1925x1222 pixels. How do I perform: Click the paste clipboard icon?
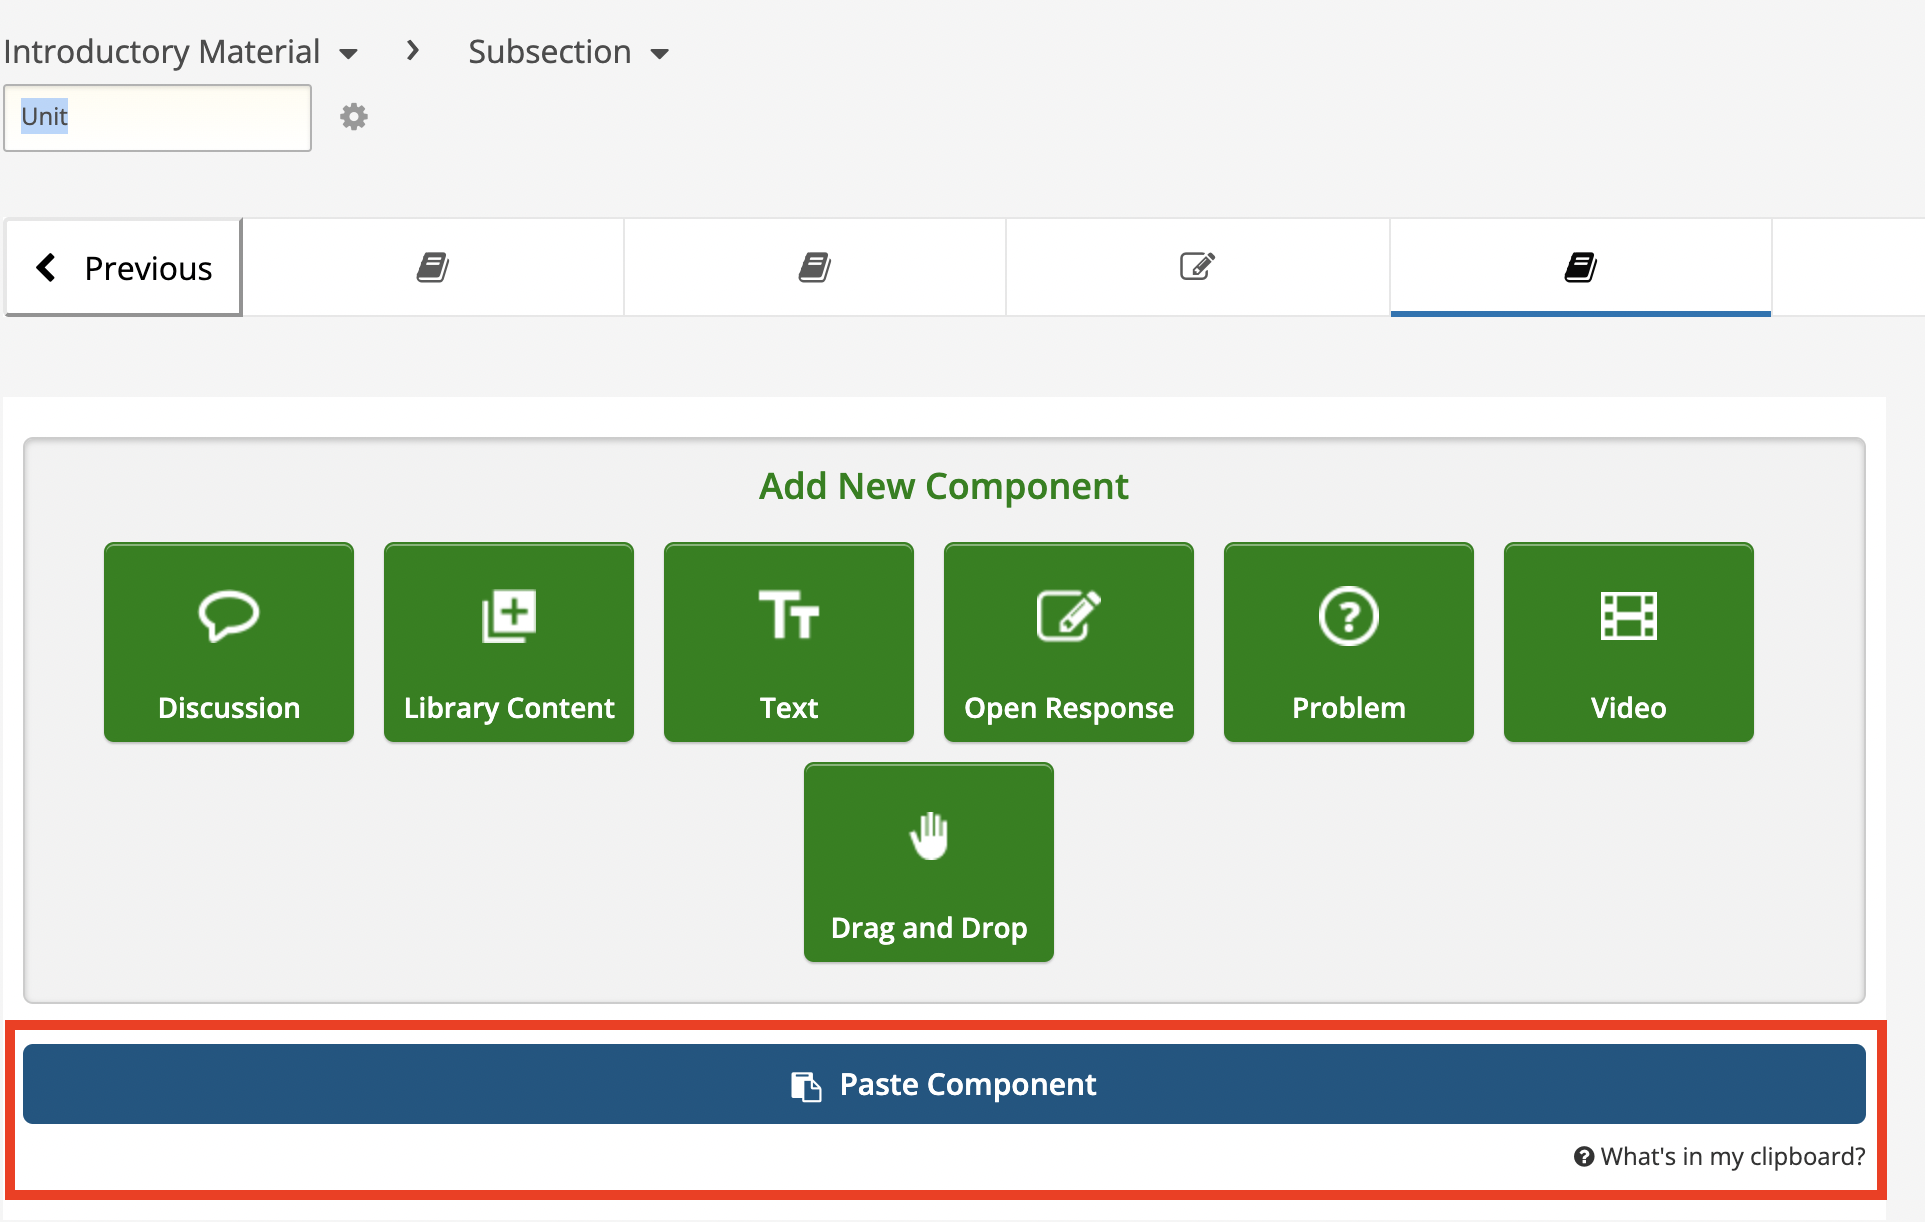804,1083
